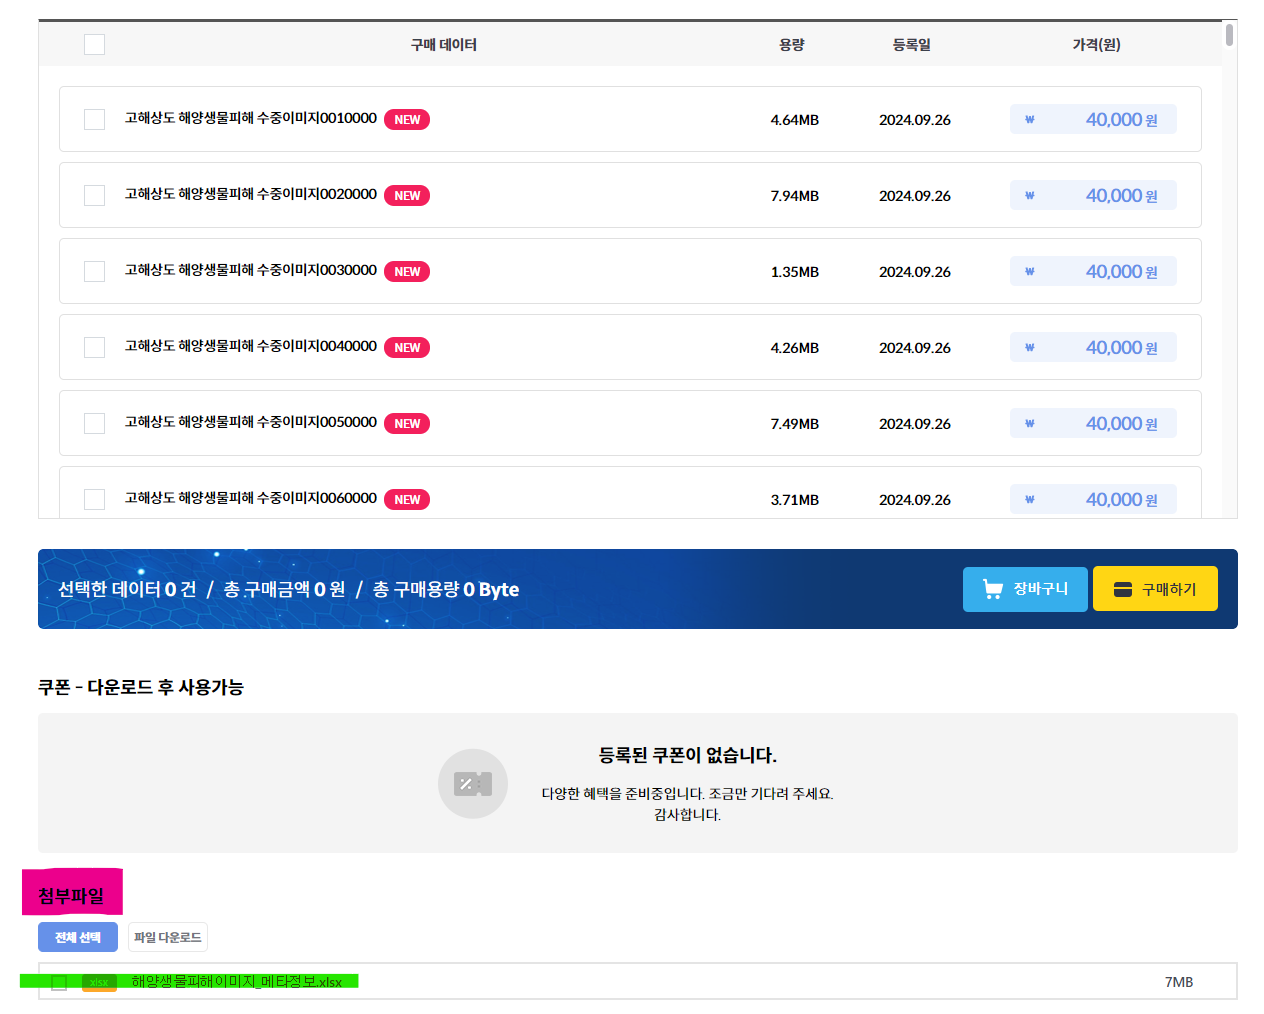Open the 해양생물피해이미지_메타정보.xlsx file link
The height and width of the screenshot is (1014, 1264).
point(237,982)
